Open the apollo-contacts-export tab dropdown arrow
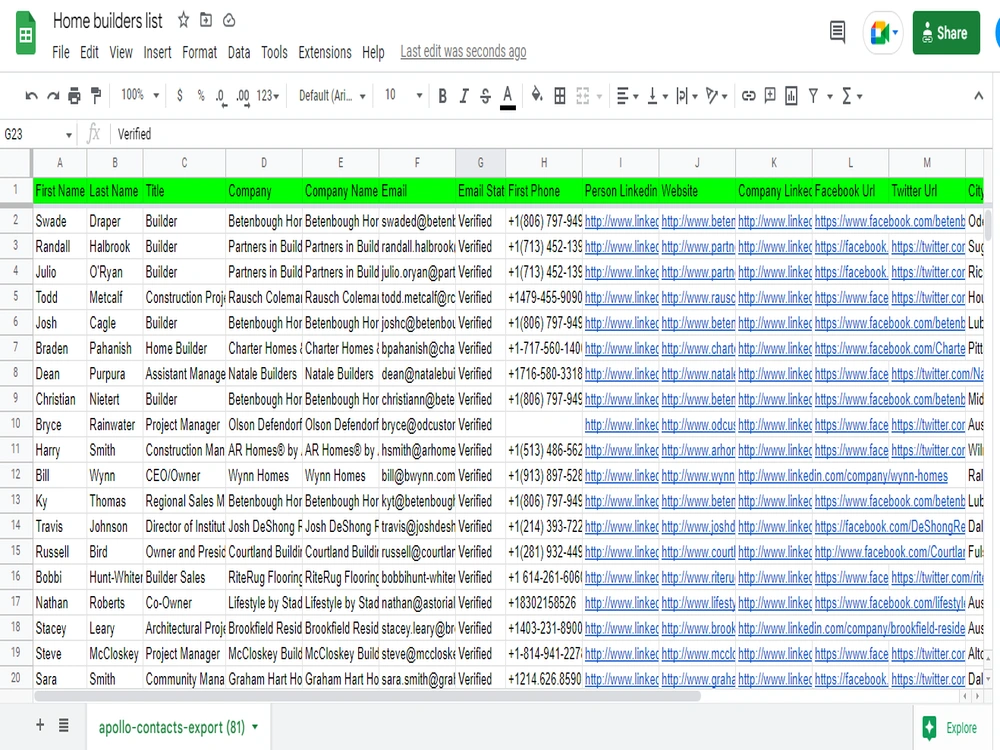 pos(255,727)
